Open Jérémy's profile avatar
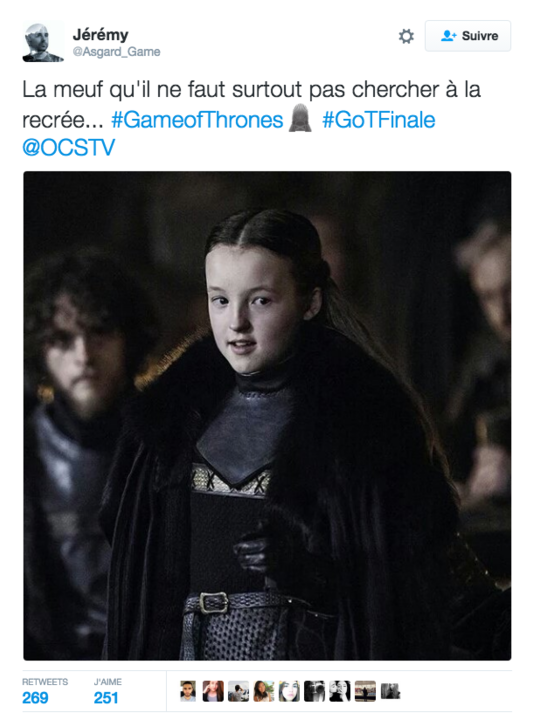Image resolution: width=540 pixels, height=720 pixels. pos(43,41)
